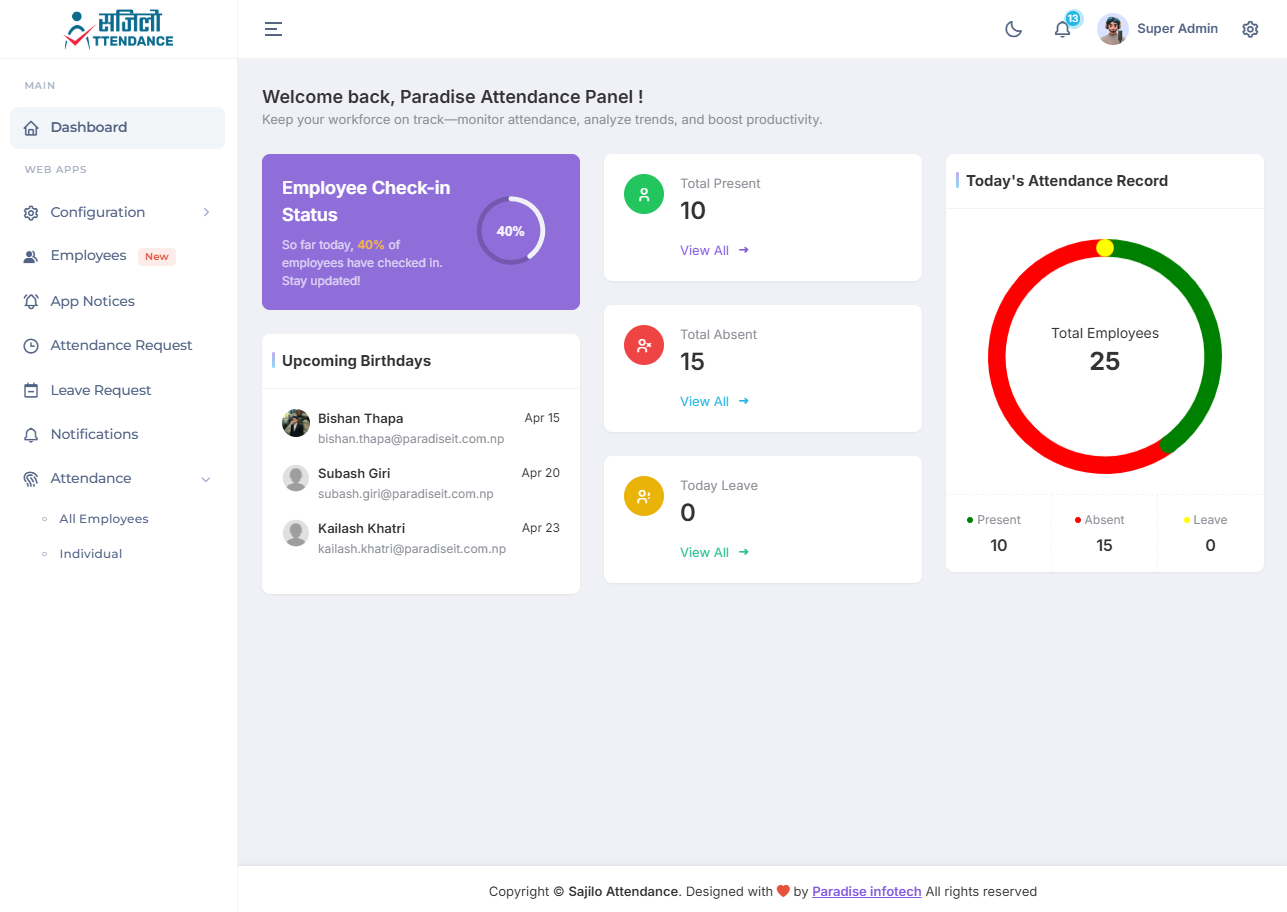Screen dimensions: 1287x912
Task: Go to the Employees menu item
Action: pos(89,256)
